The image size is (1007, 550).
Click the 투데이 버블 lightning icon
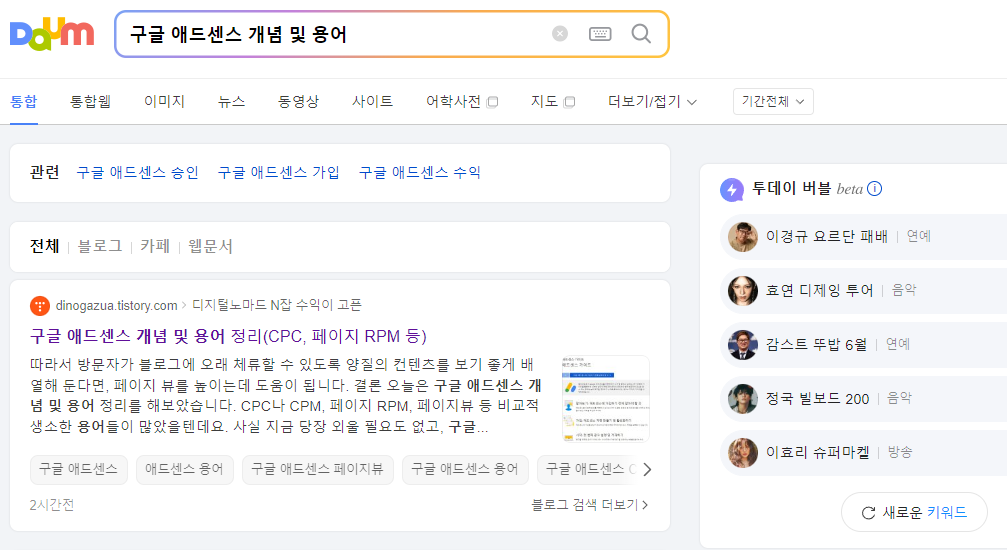[x=731, y=190]
